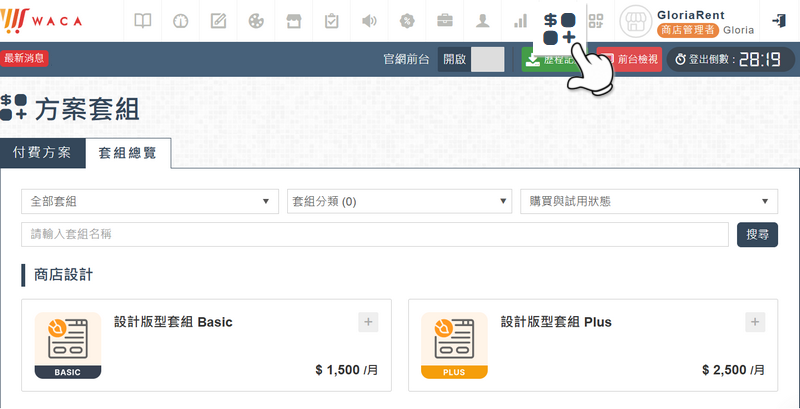Open the briefcase icon in toolbar

[445, 20]
